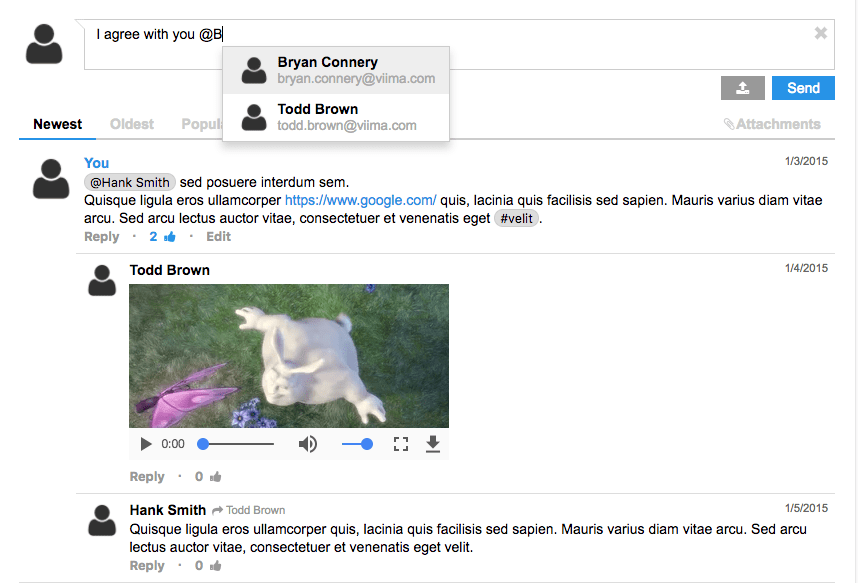Switch to the Oldest tab
This screenshot has width=858, height=583.
[131, 124]
